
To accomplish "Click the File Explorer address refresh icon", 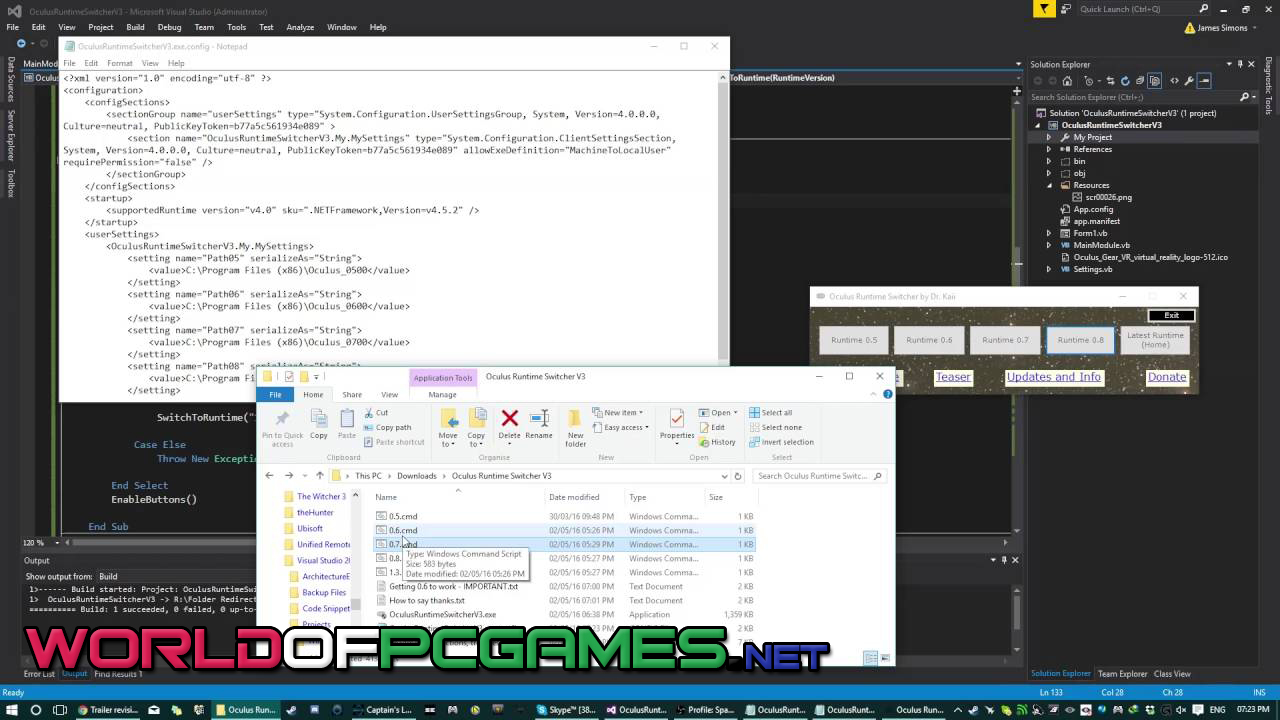I will coord(738,476).
